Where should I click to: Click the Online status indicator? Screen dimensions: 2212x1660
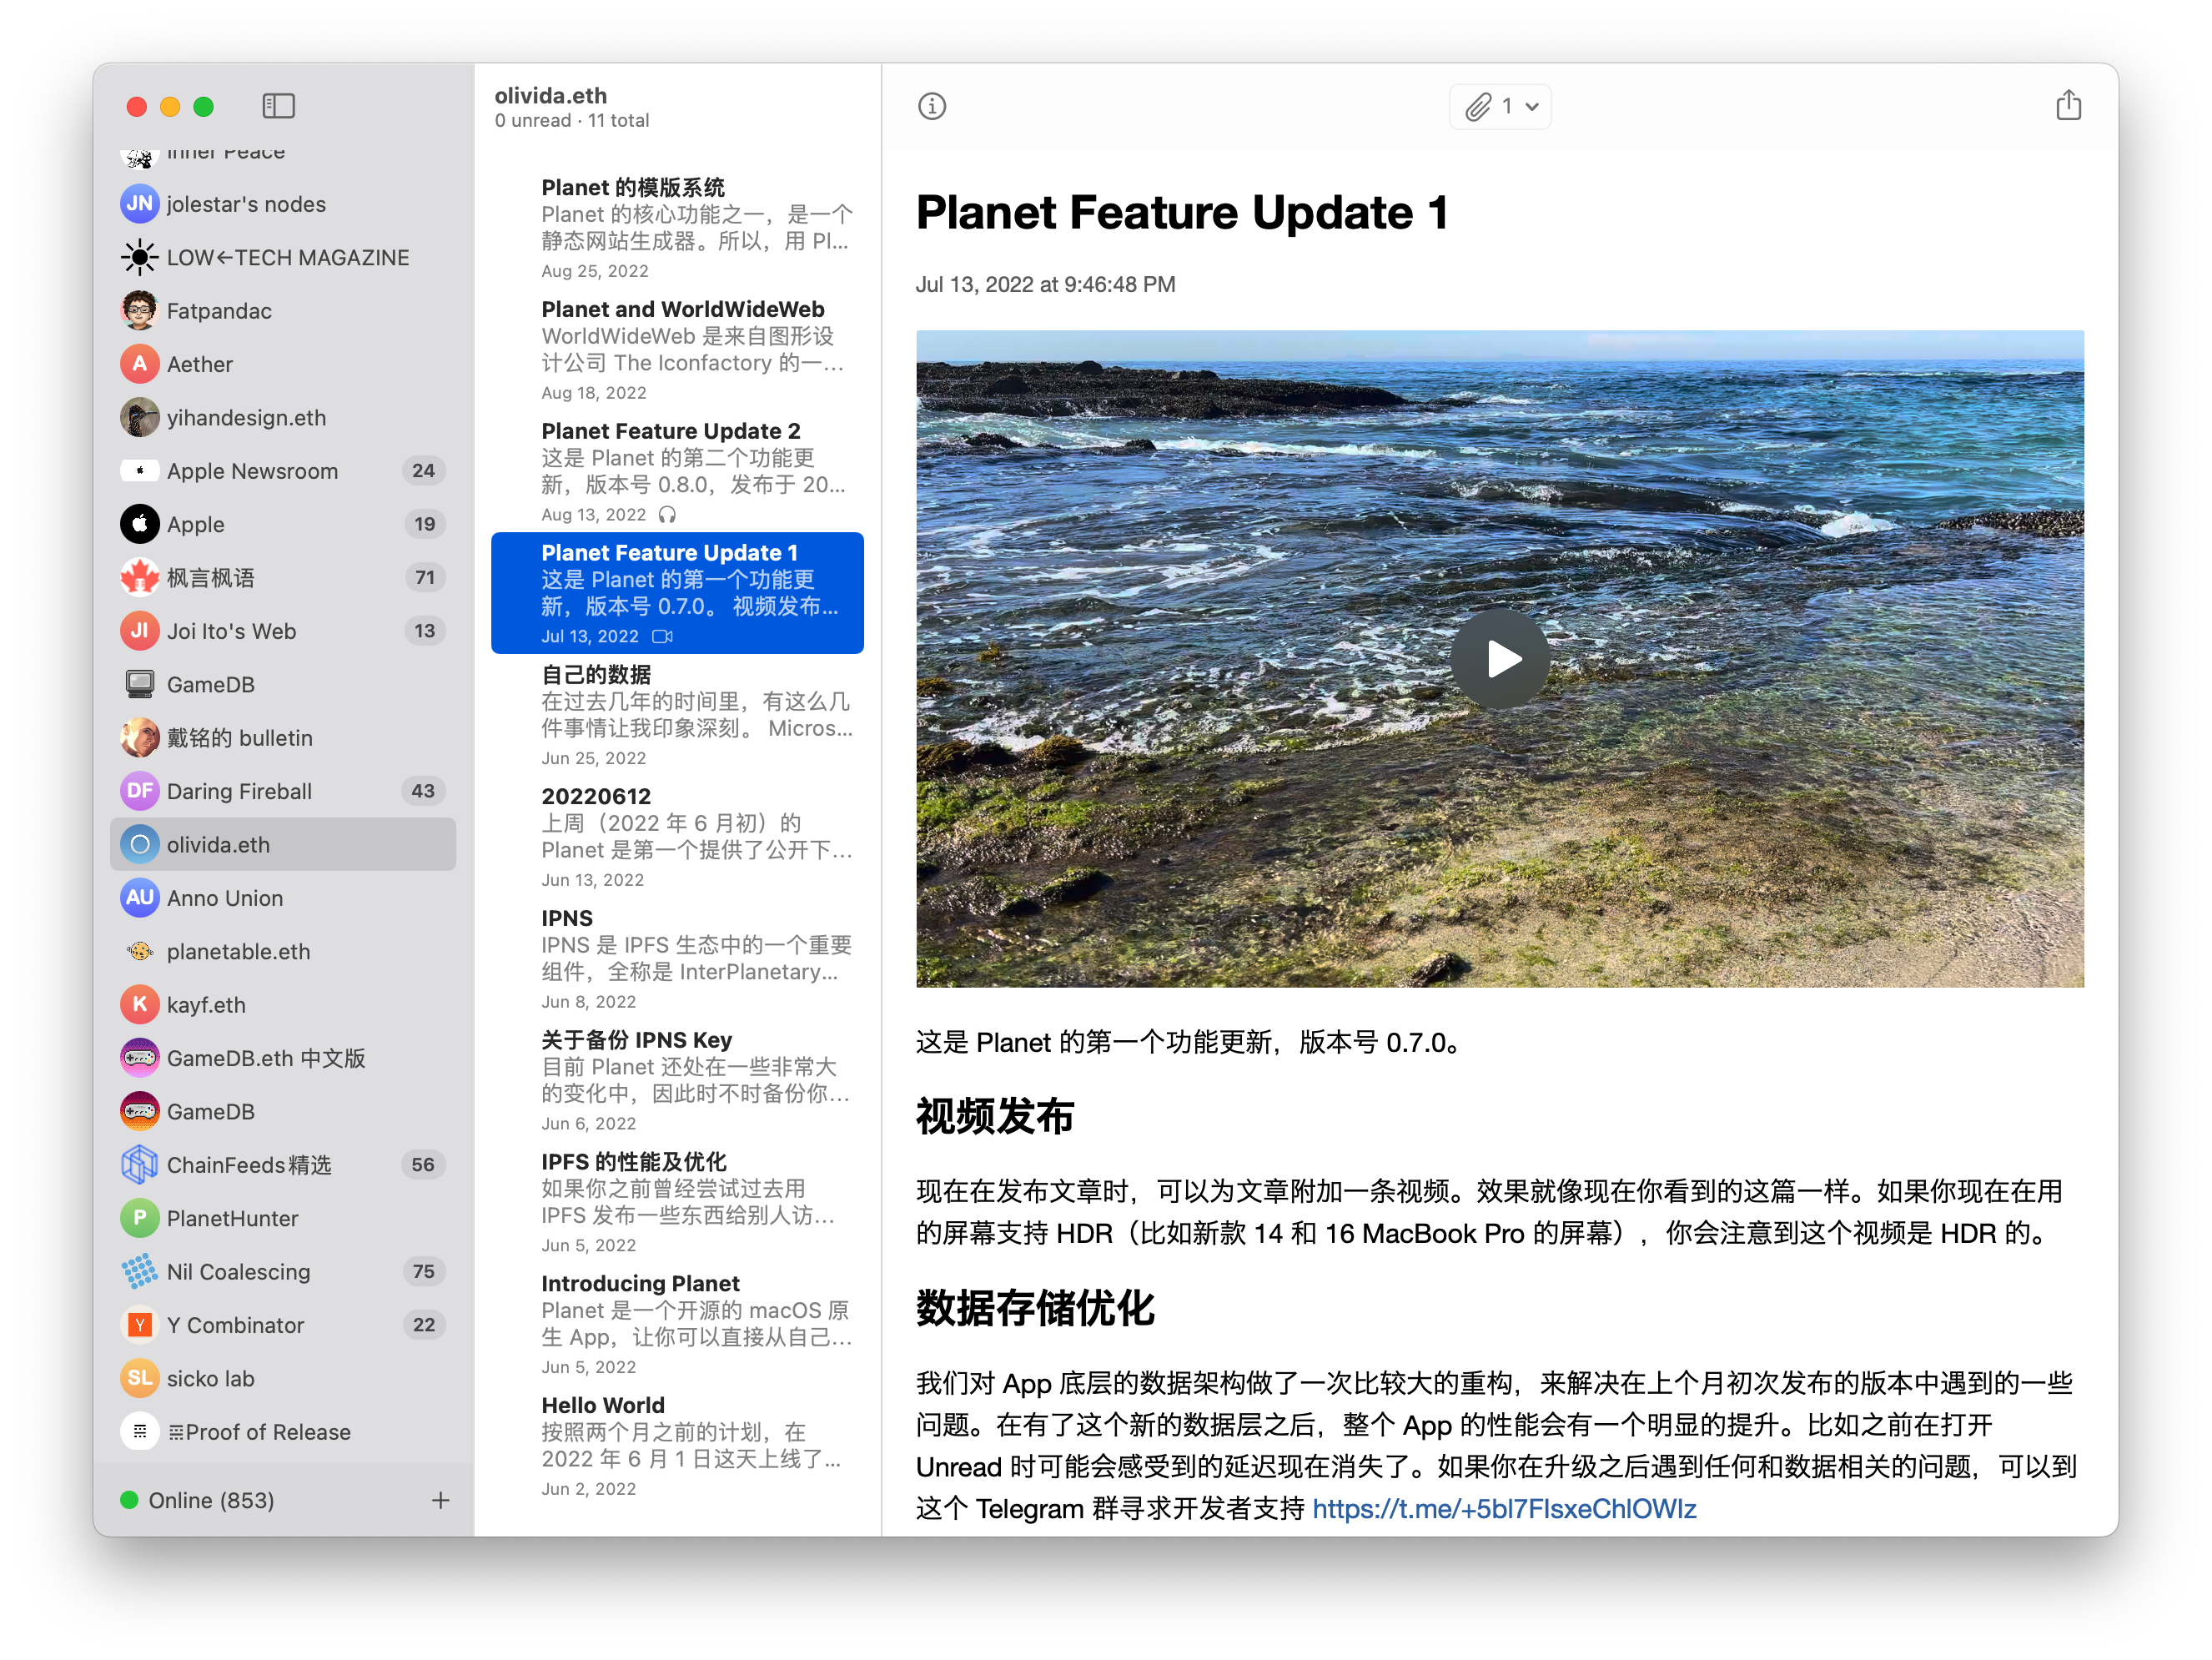point(129,1500)
